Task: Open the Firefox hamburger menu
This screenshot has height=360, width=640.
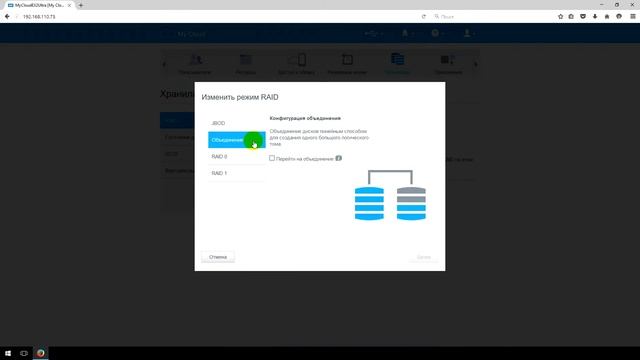Action: pos(633,17)
